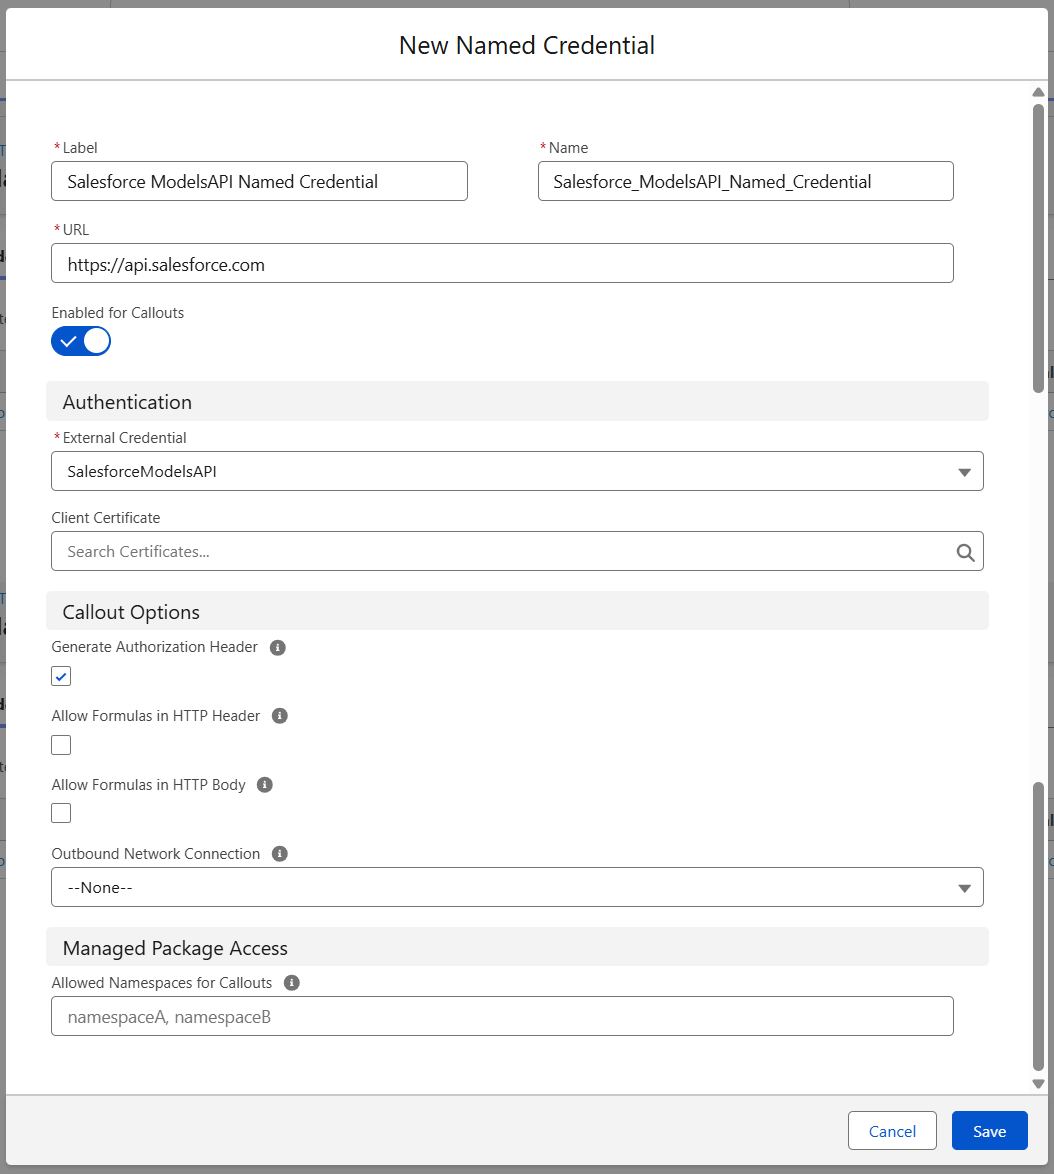Click into the URL field

(502, 264)
